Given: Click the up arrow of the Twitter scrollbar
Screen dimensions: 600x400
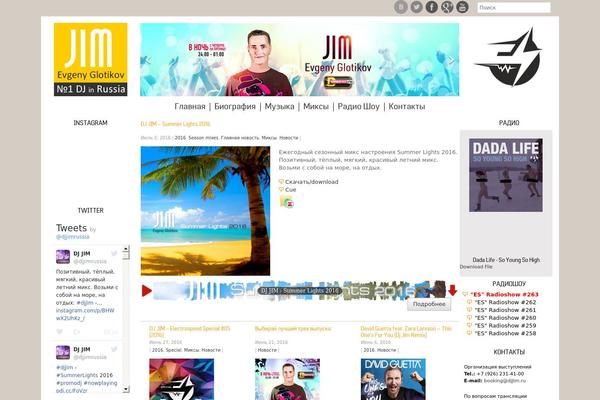Looking at the screenshot, I should tap(126, 249).
